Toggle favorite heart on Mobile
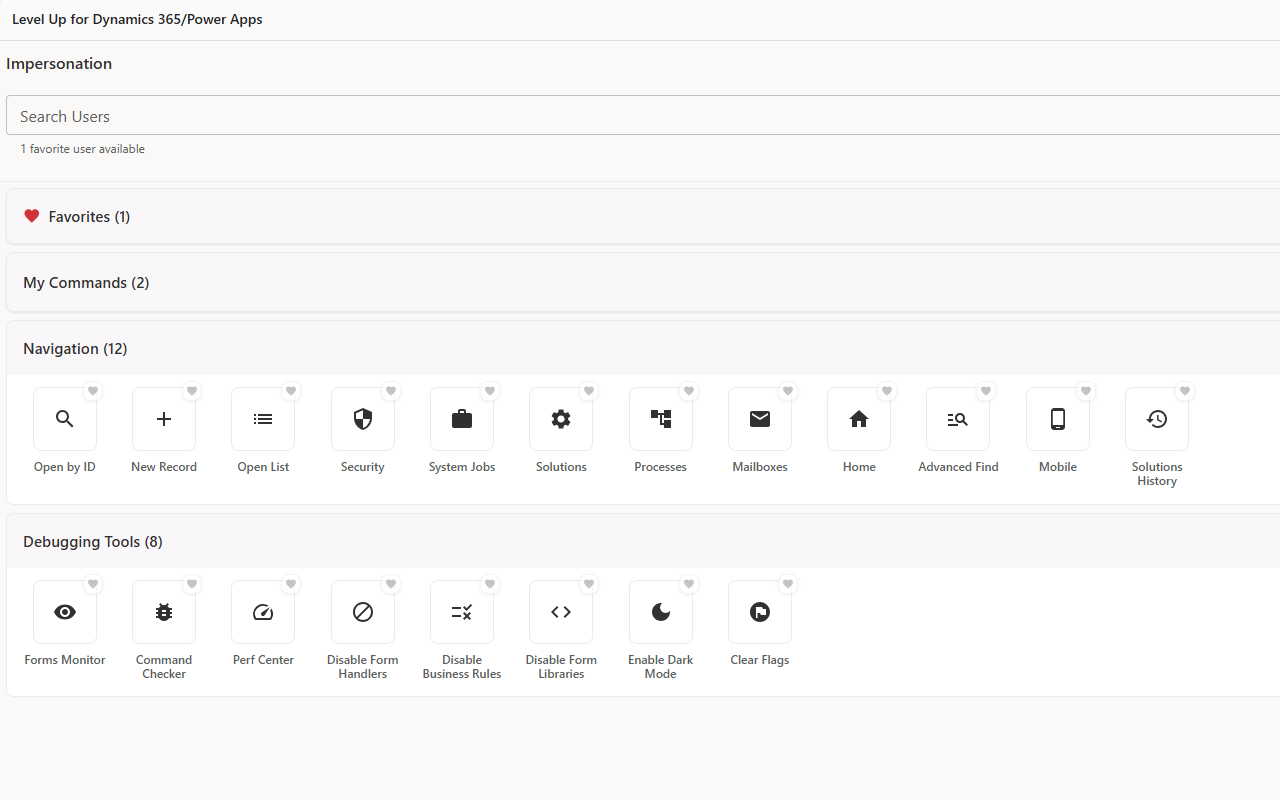Screen dimensions: 1280x800 pos(1086,391)
